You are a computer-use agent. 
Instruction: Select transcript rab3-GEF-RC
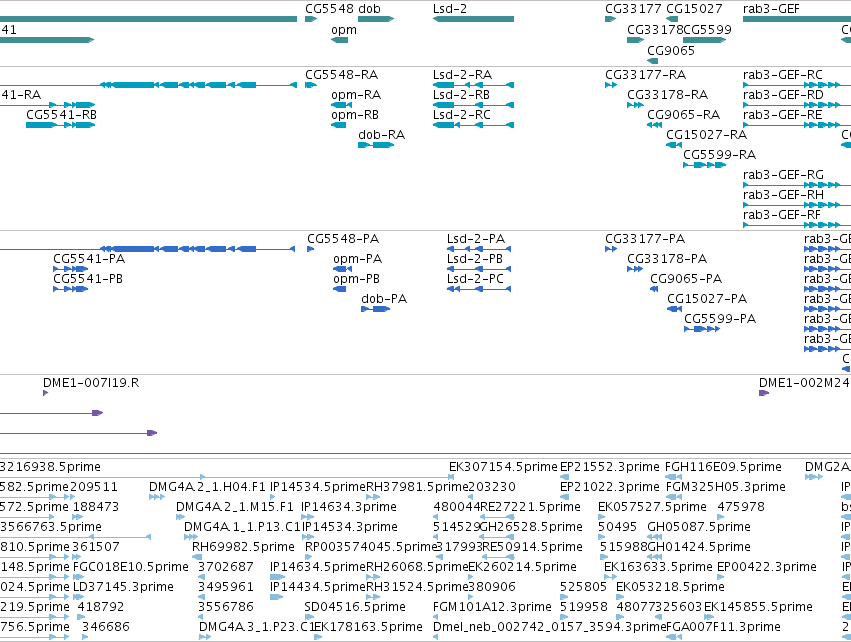[x=783, y=75]
